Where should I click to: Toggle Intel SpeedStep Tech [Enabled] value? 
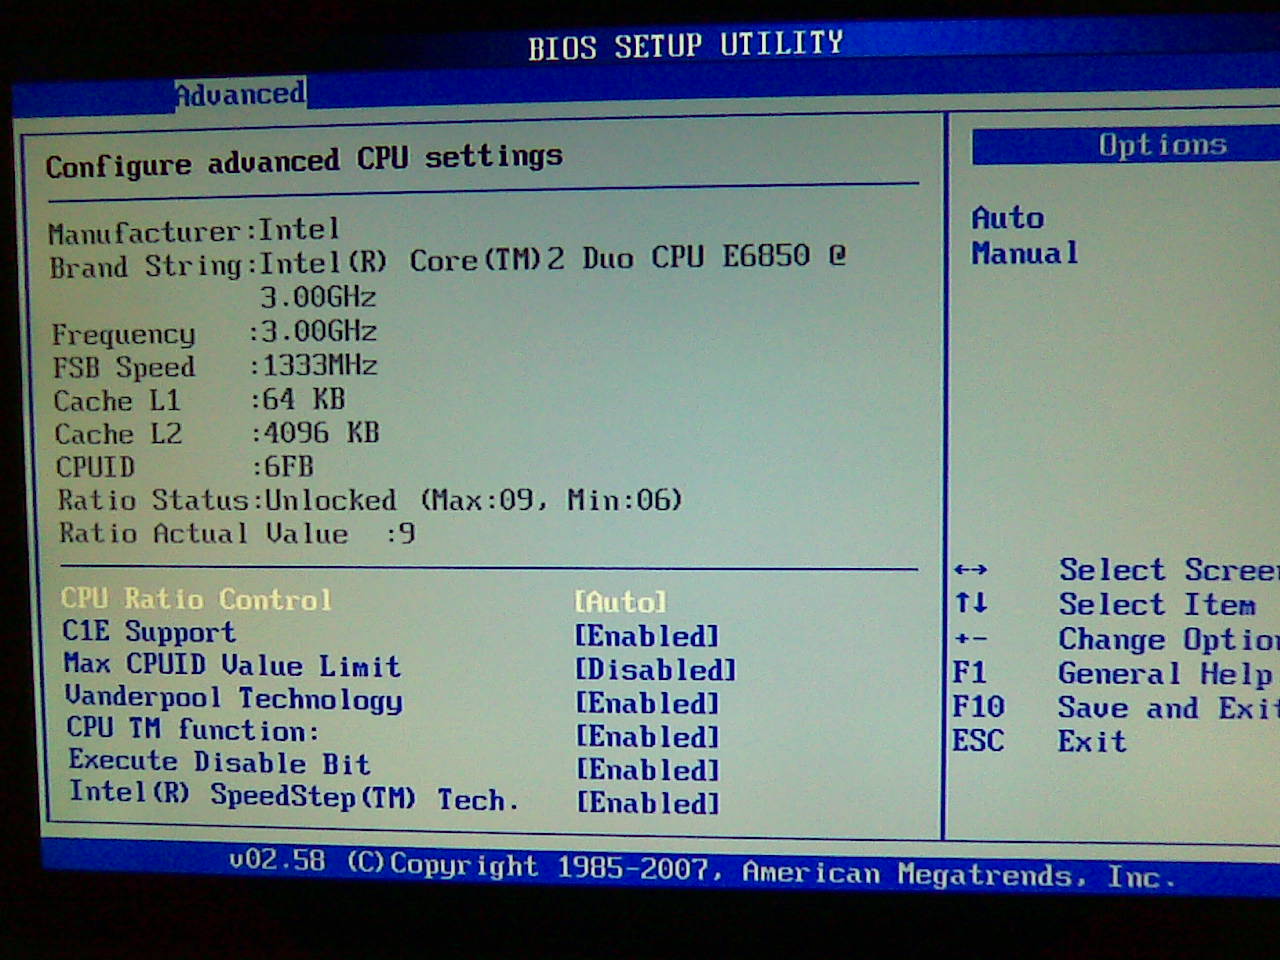[647, 802]
